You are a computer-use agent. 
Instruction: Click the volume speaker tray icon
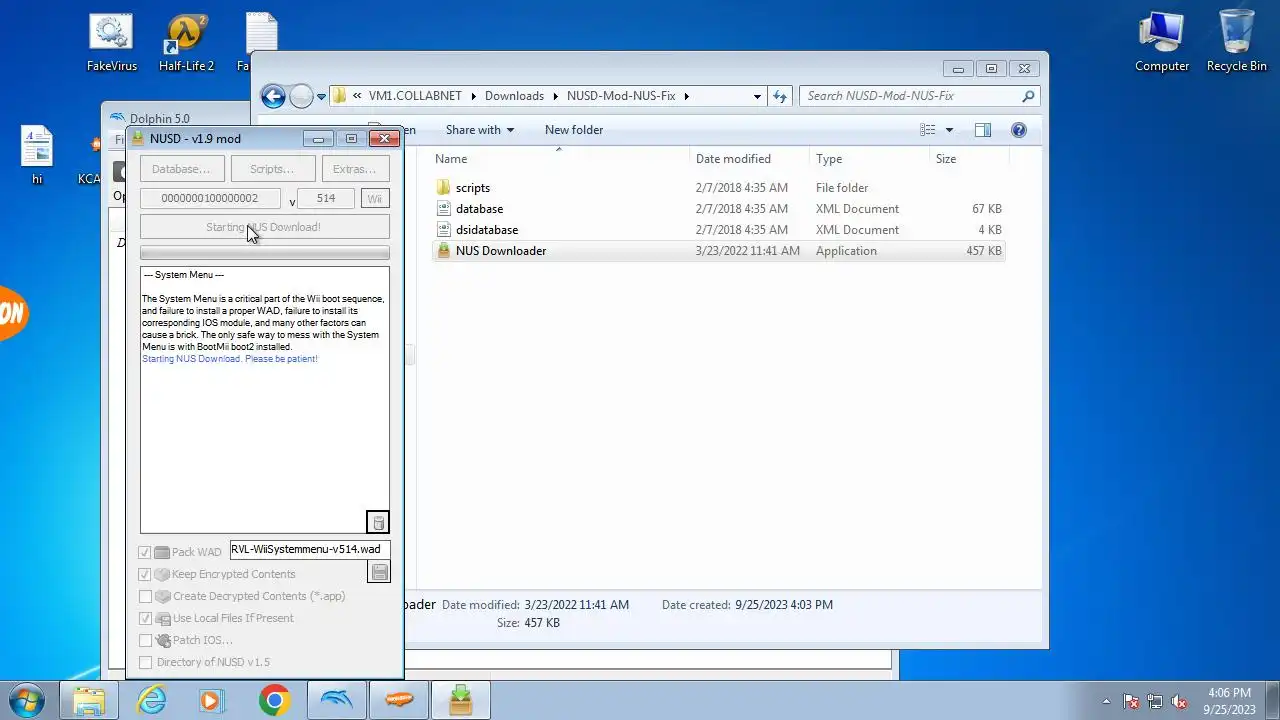tap(1179, 701)
